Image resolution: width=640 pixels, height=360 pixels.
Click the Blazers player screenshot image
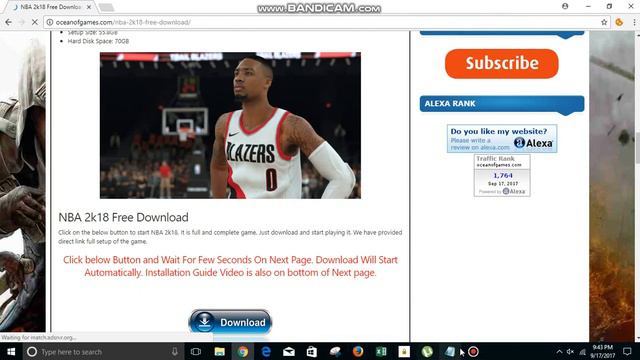[x=230, y=125]
